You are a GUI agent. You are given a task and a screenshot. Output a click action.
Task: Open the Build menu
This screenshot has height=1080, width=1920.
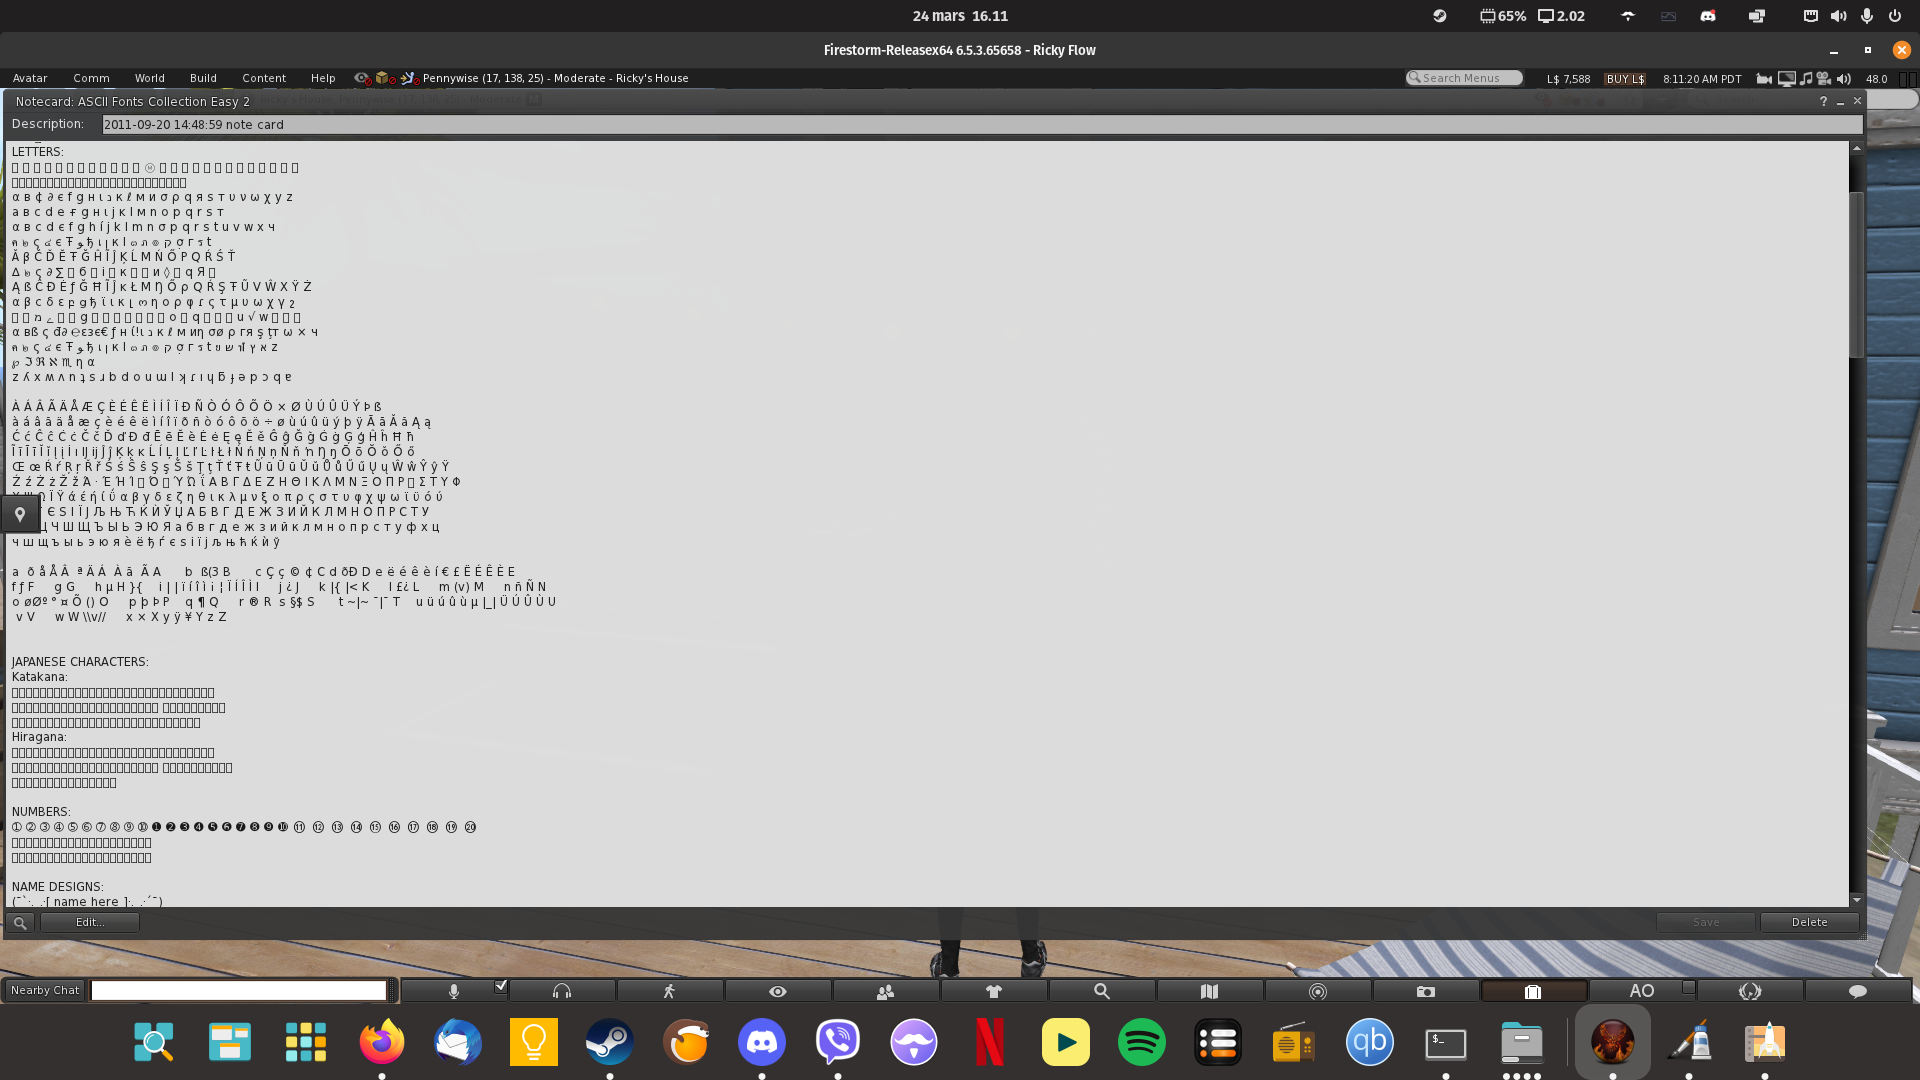pos(203,77)
